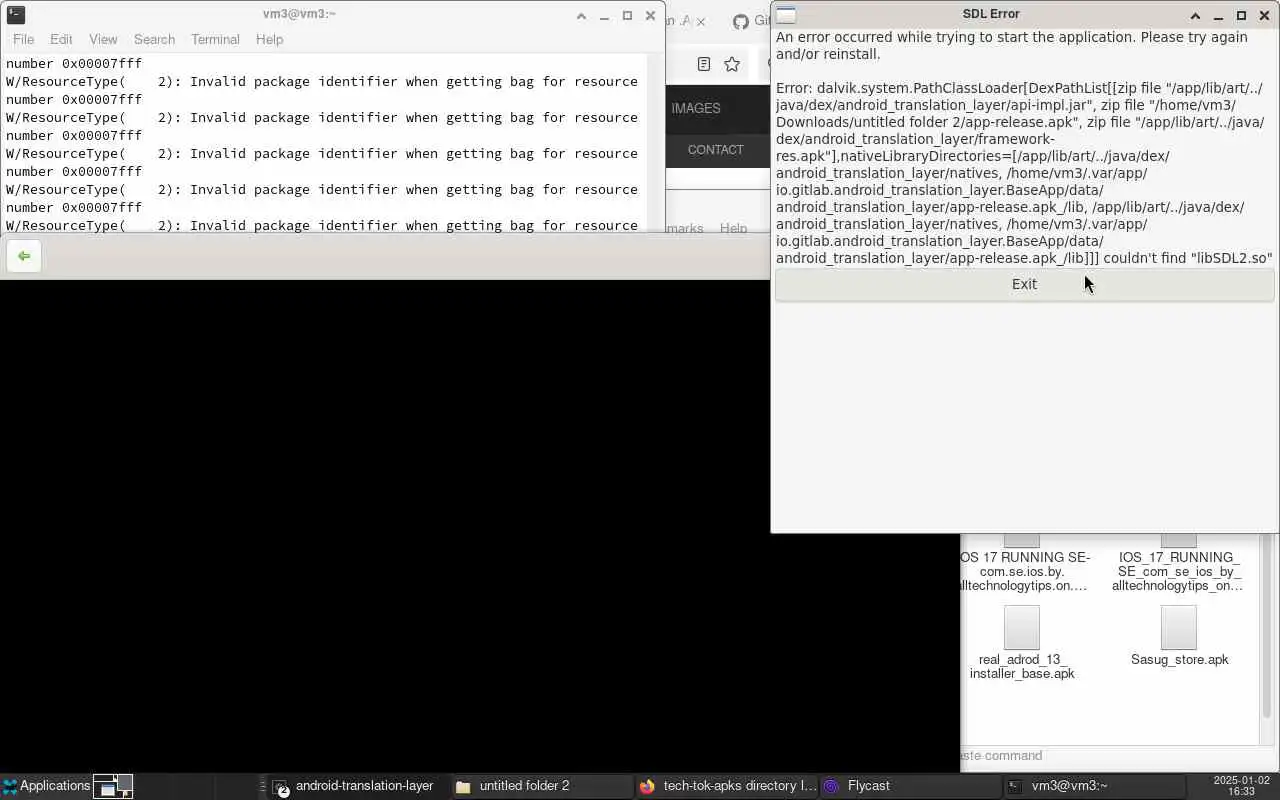Open the Help menu in terminal window

269,39
